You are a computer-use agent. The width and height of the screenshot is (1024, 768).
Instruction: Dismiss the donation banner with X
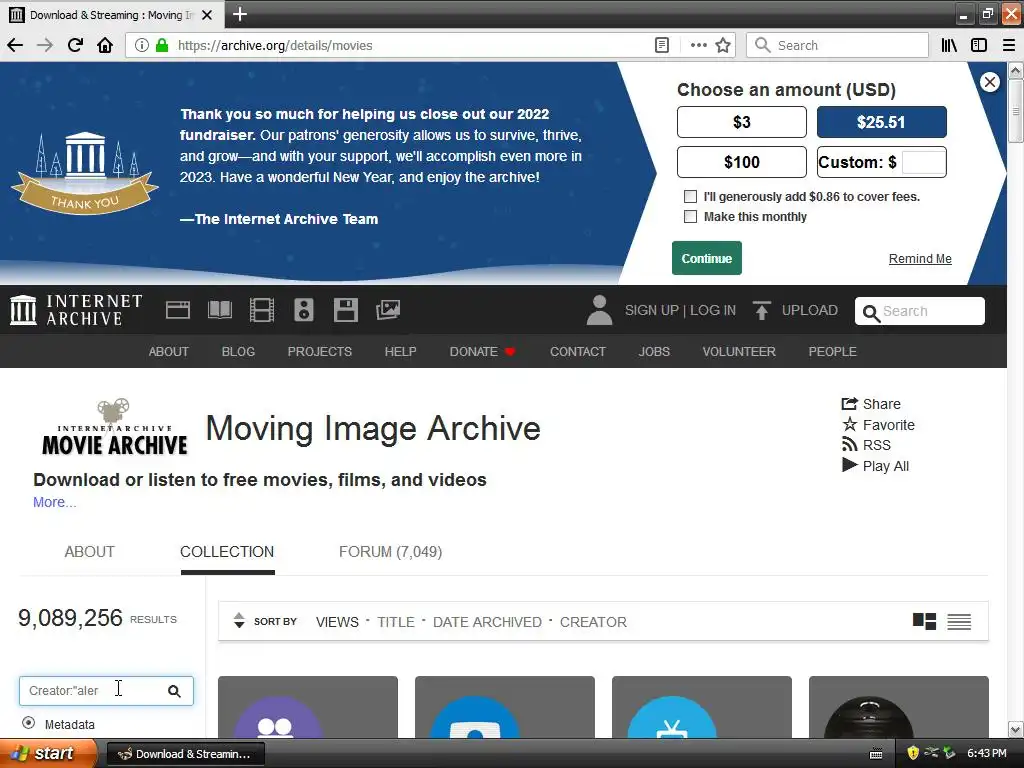(x=989, y=82)
